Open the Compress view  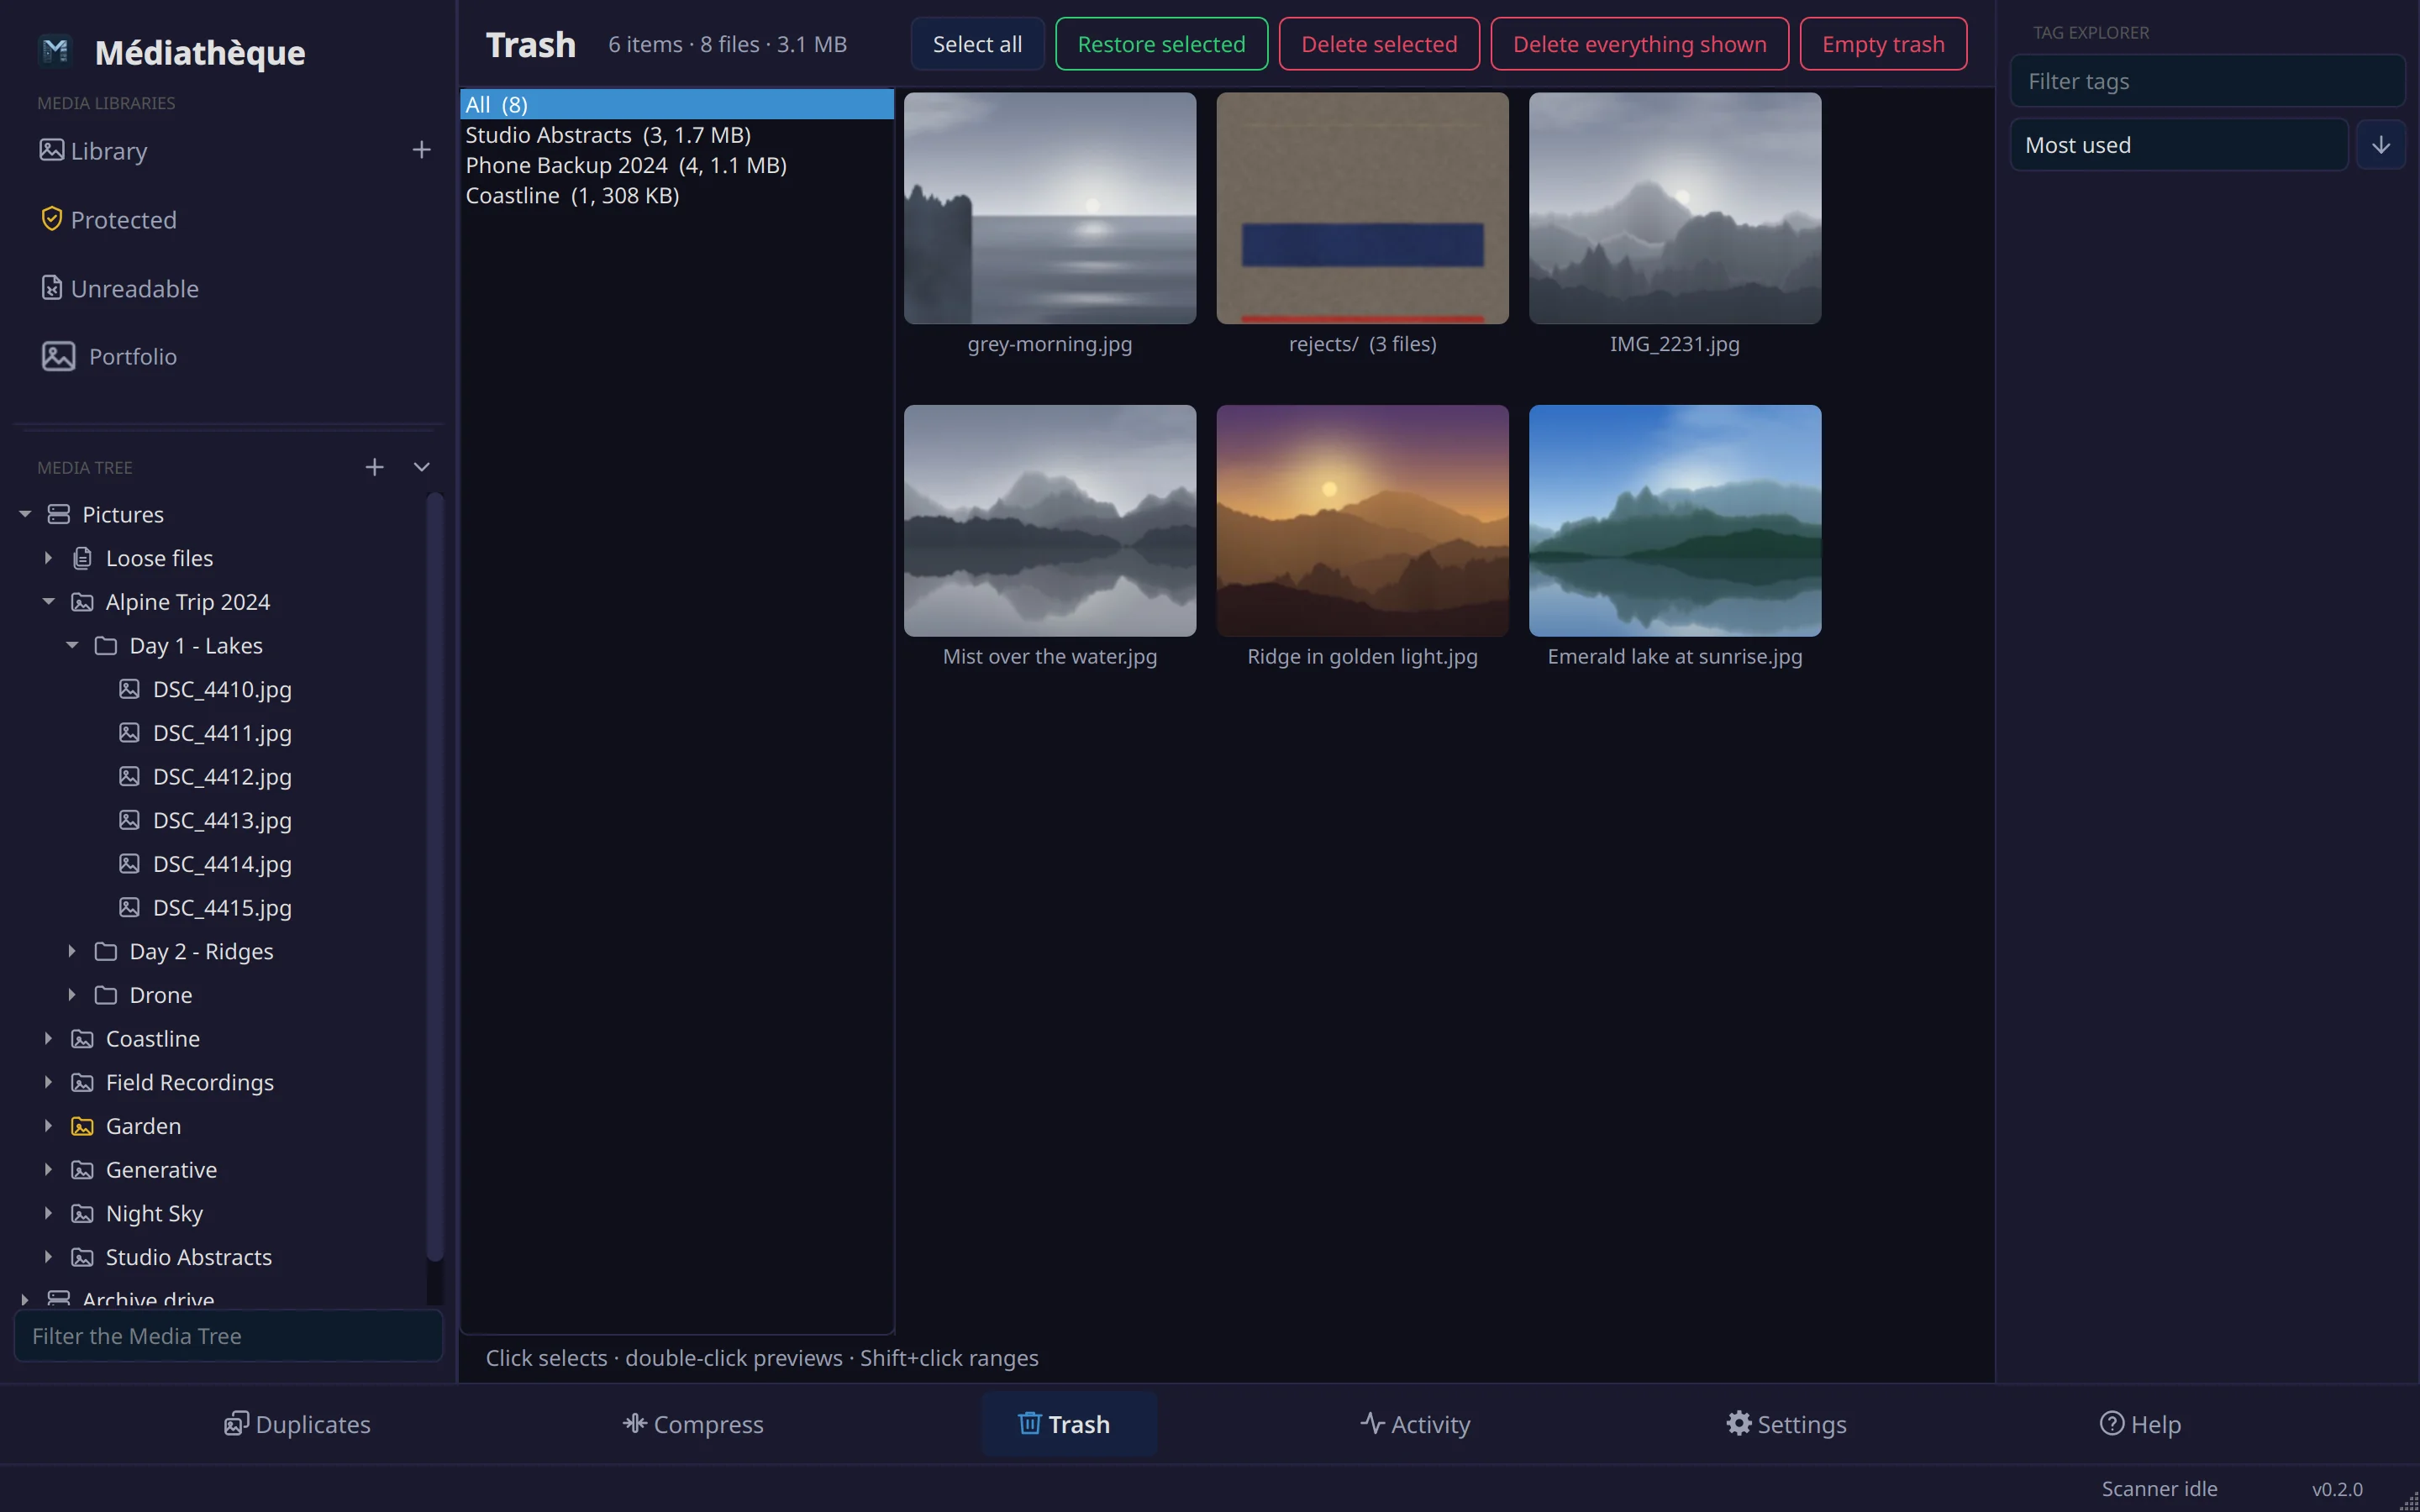click(x=693, y=1424)
